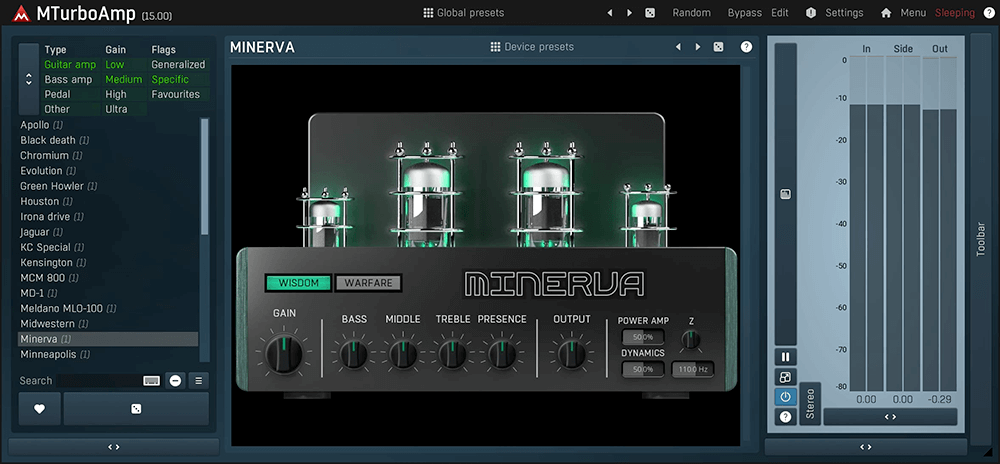Click the meter panel dice-like icon
This screenshot has width=1000, height=464.
coord(785,377)
